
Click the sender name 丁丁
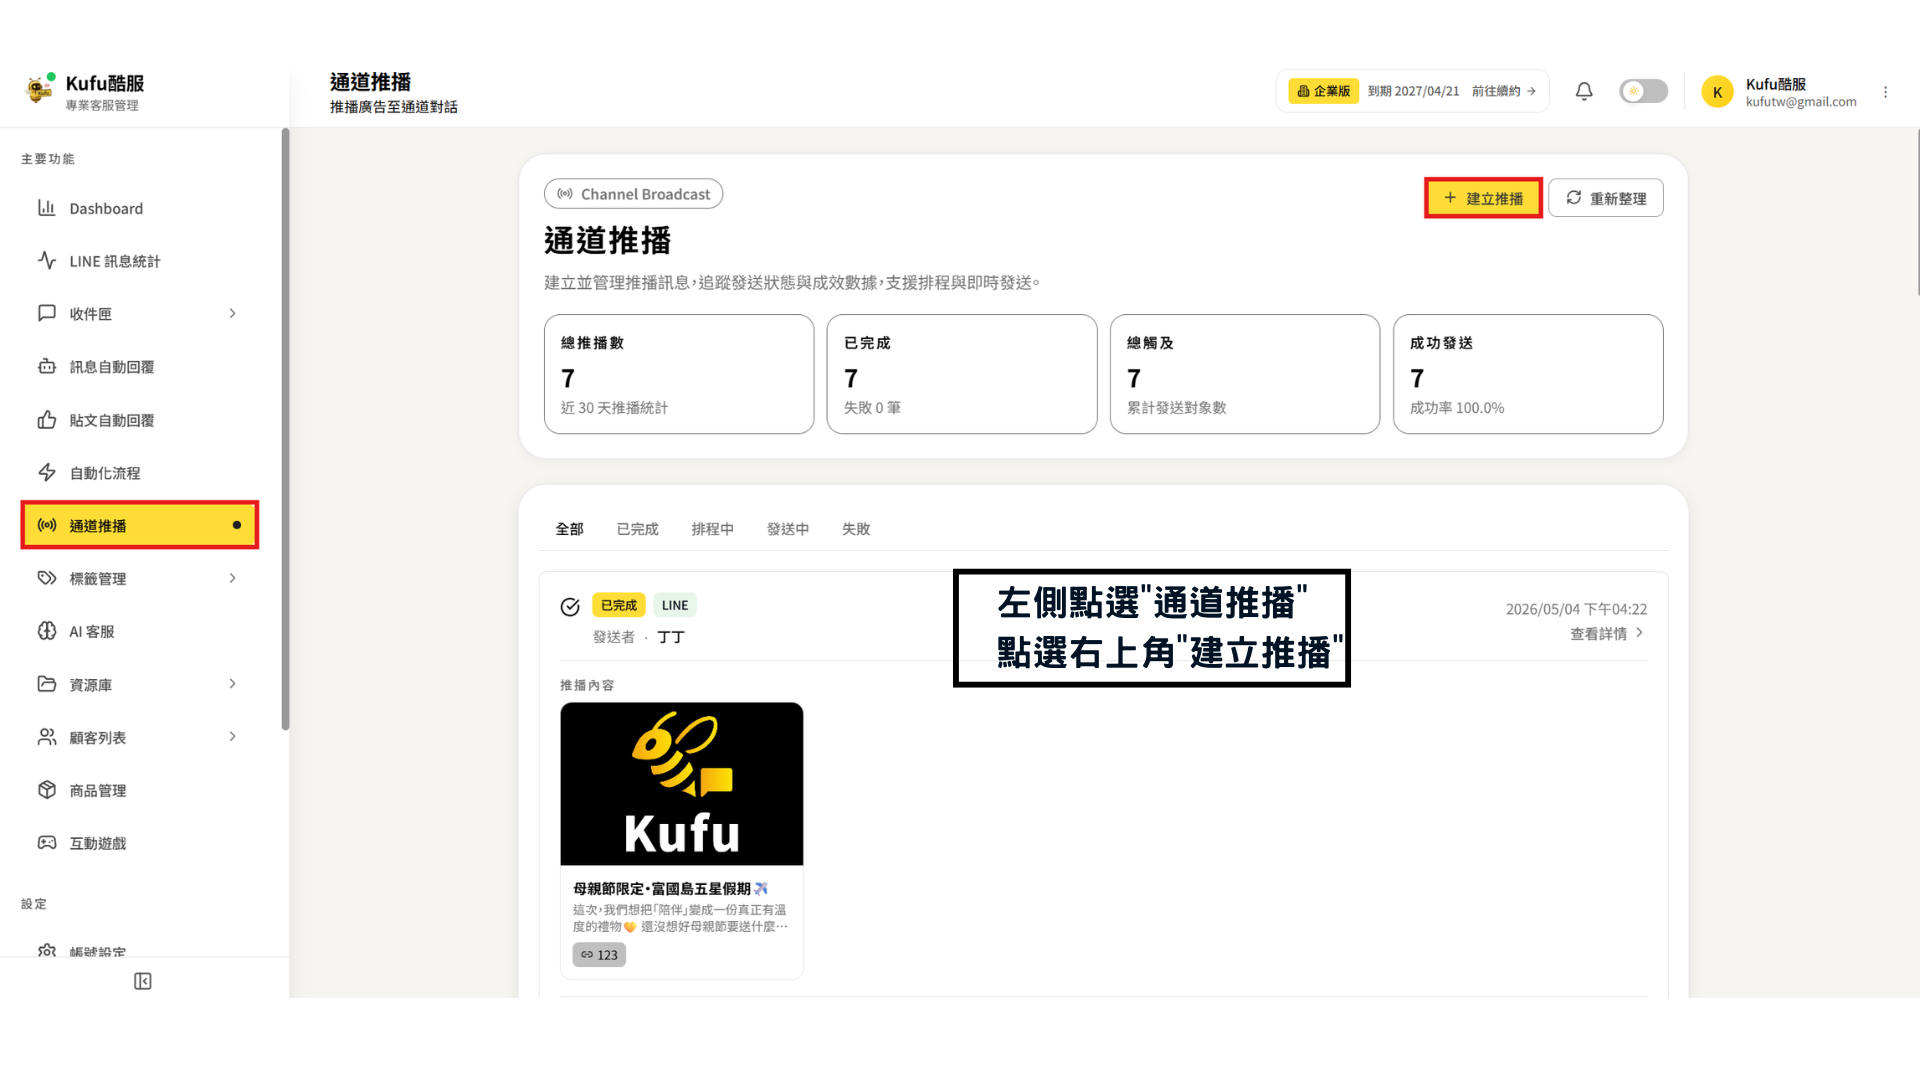(x=671, y=637)
